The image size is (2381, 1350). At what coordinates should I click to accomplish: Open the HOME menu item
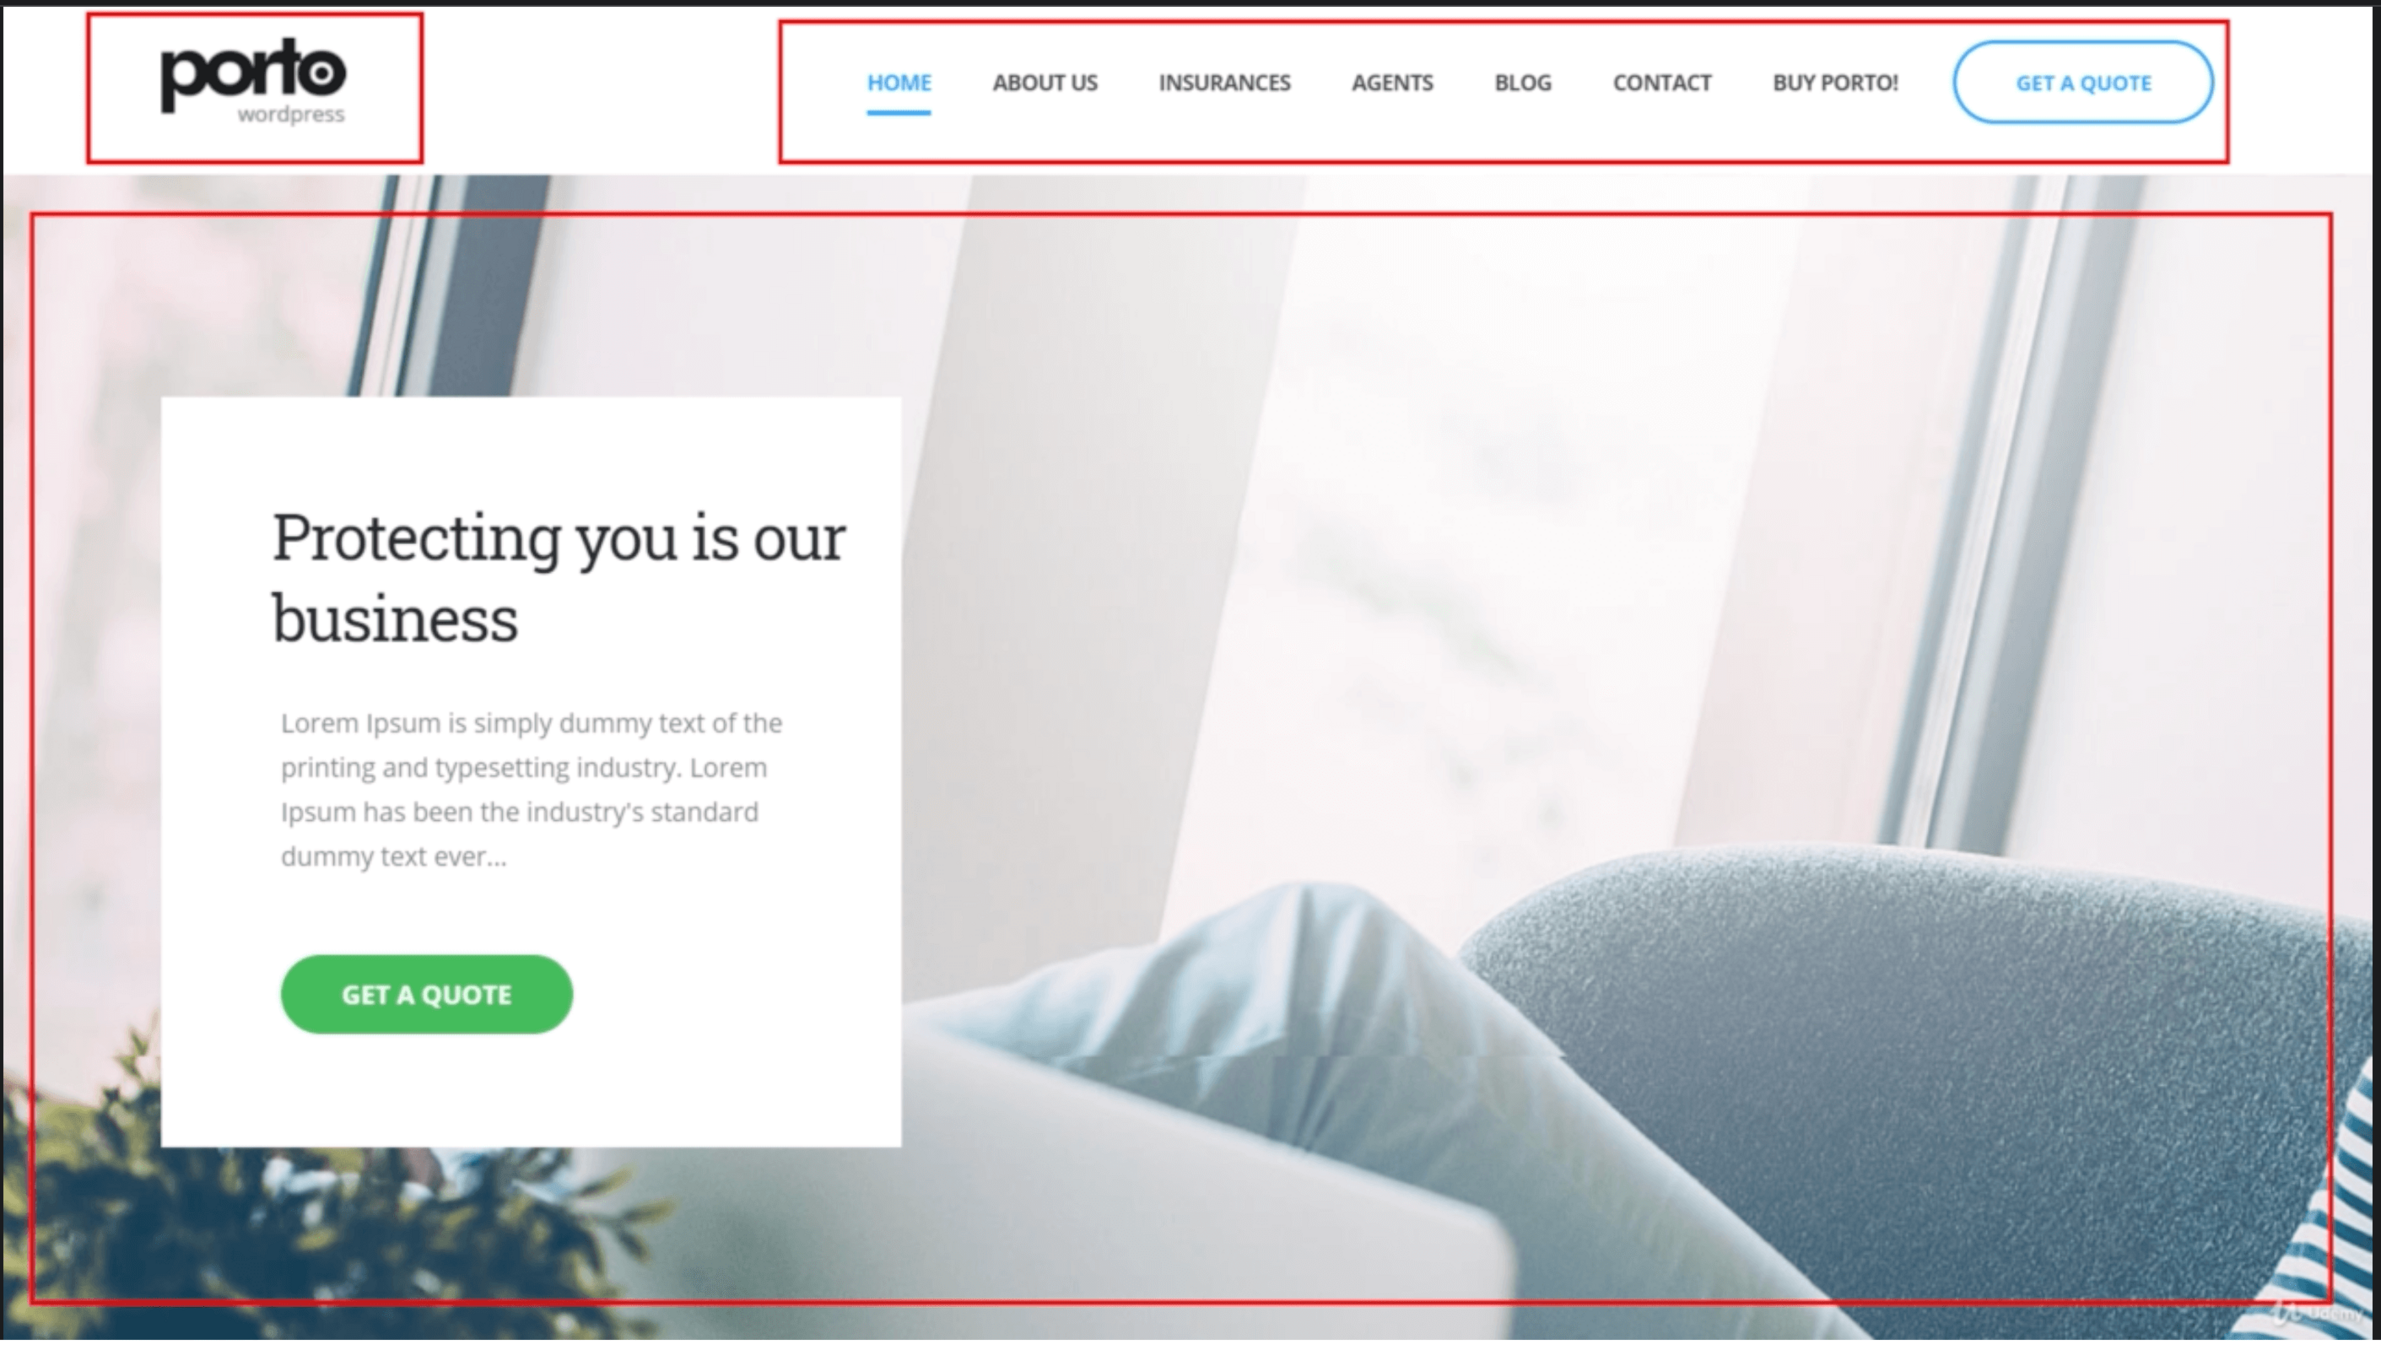point(898,83)
